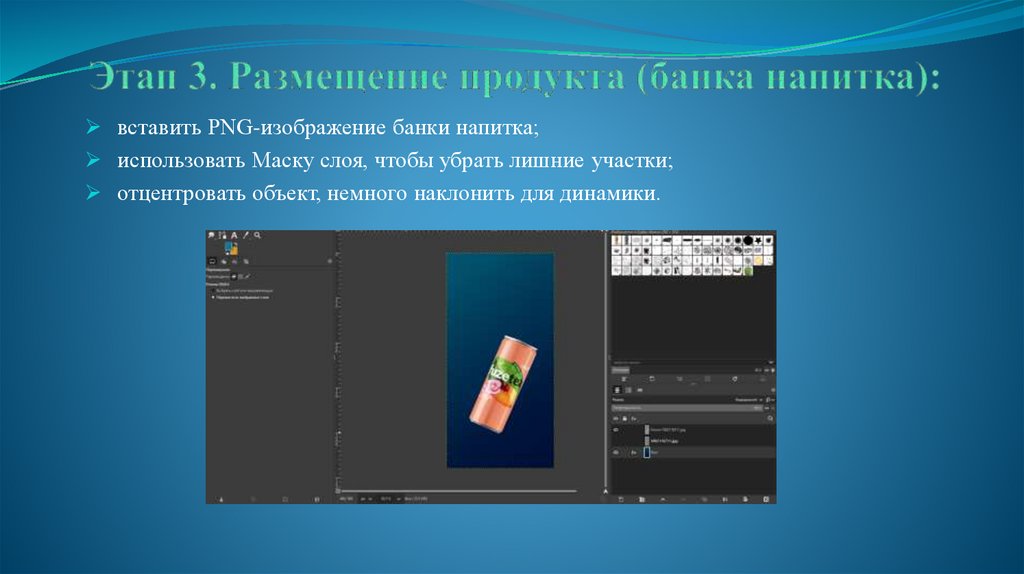Open the tool options tab configuration menu
The image size is (1024, 574).
pos(330,261)
